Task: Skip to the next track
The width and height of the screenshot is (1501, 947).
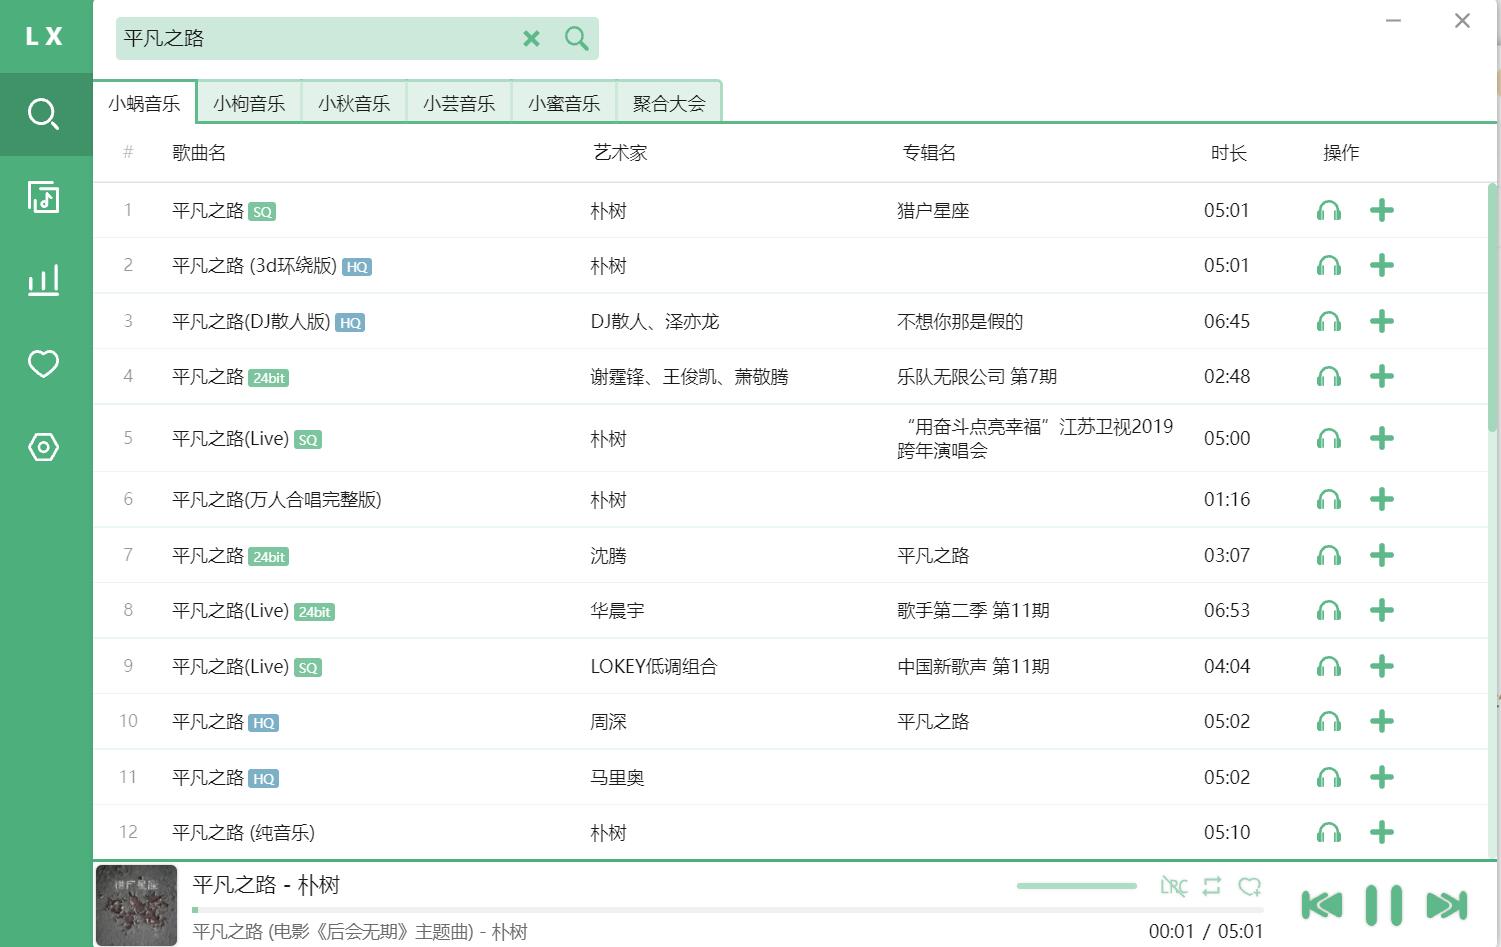Action: 1446,905
